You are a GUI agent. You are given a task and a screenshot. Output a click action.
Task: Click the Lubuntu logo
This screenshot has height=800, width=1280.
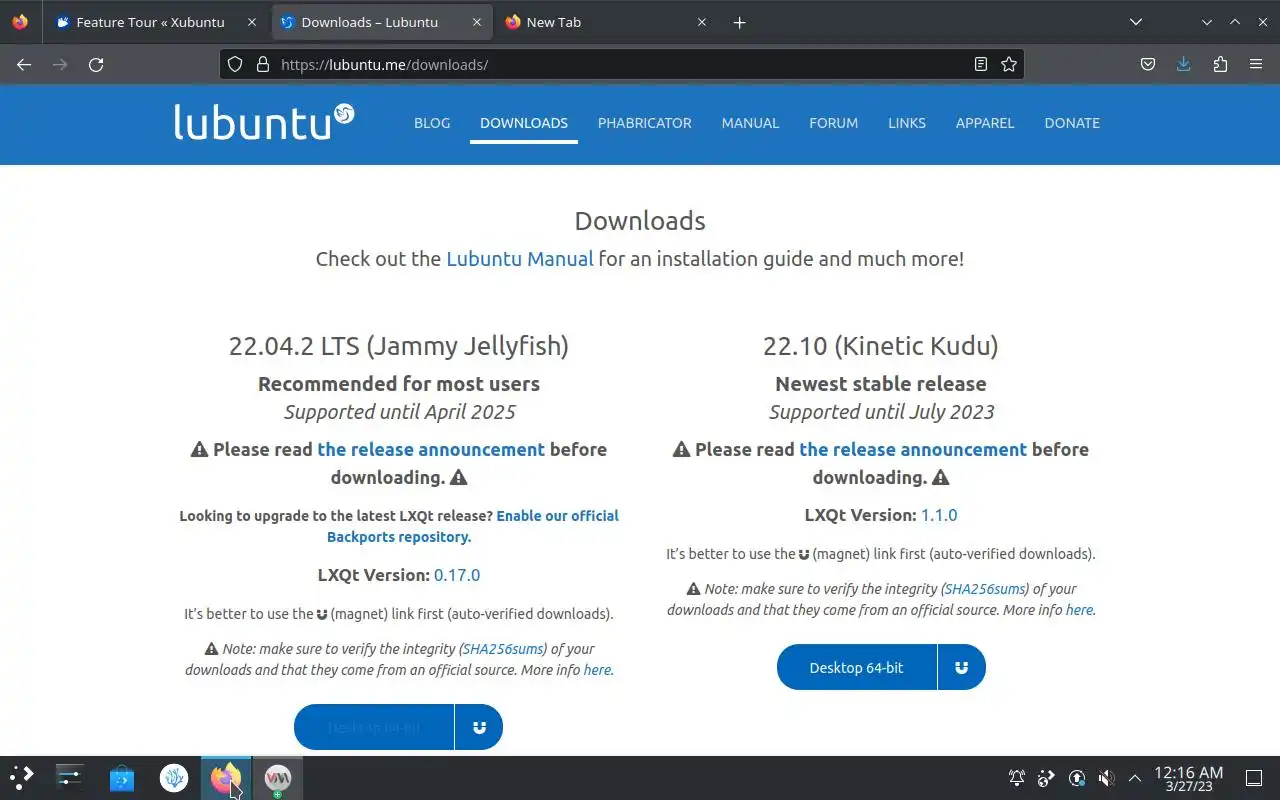[x=264, y=121]
